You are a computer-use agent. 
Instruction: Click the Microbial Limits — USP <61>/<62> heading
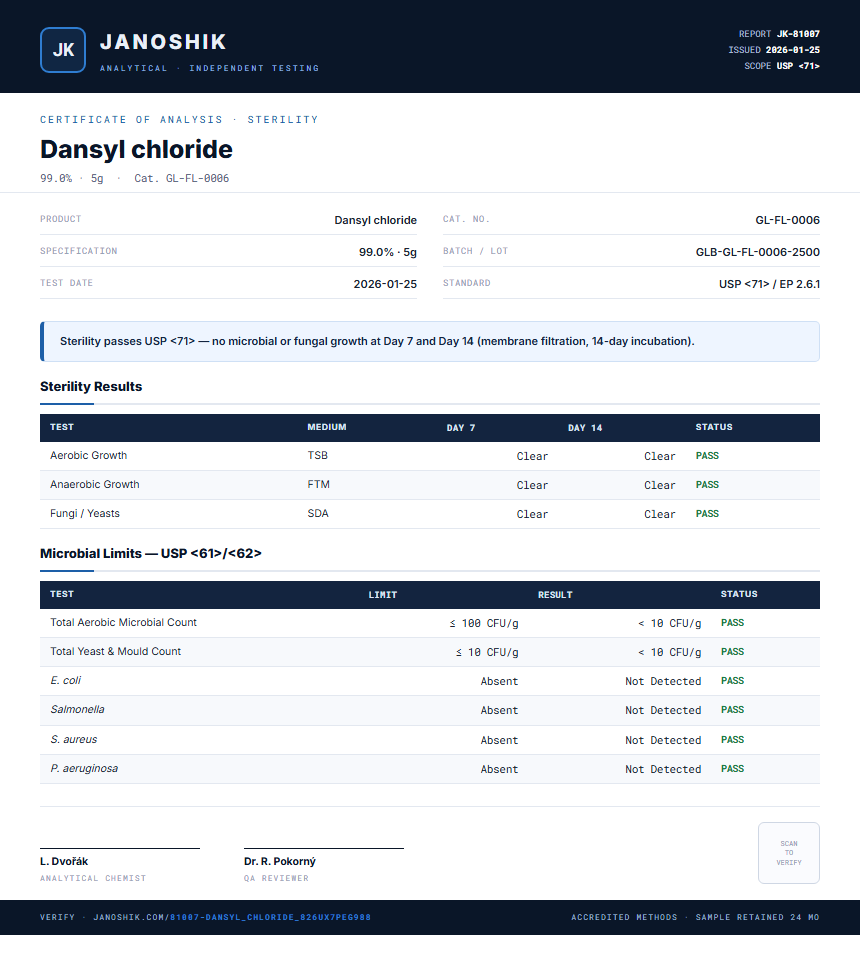click(150, 553)
